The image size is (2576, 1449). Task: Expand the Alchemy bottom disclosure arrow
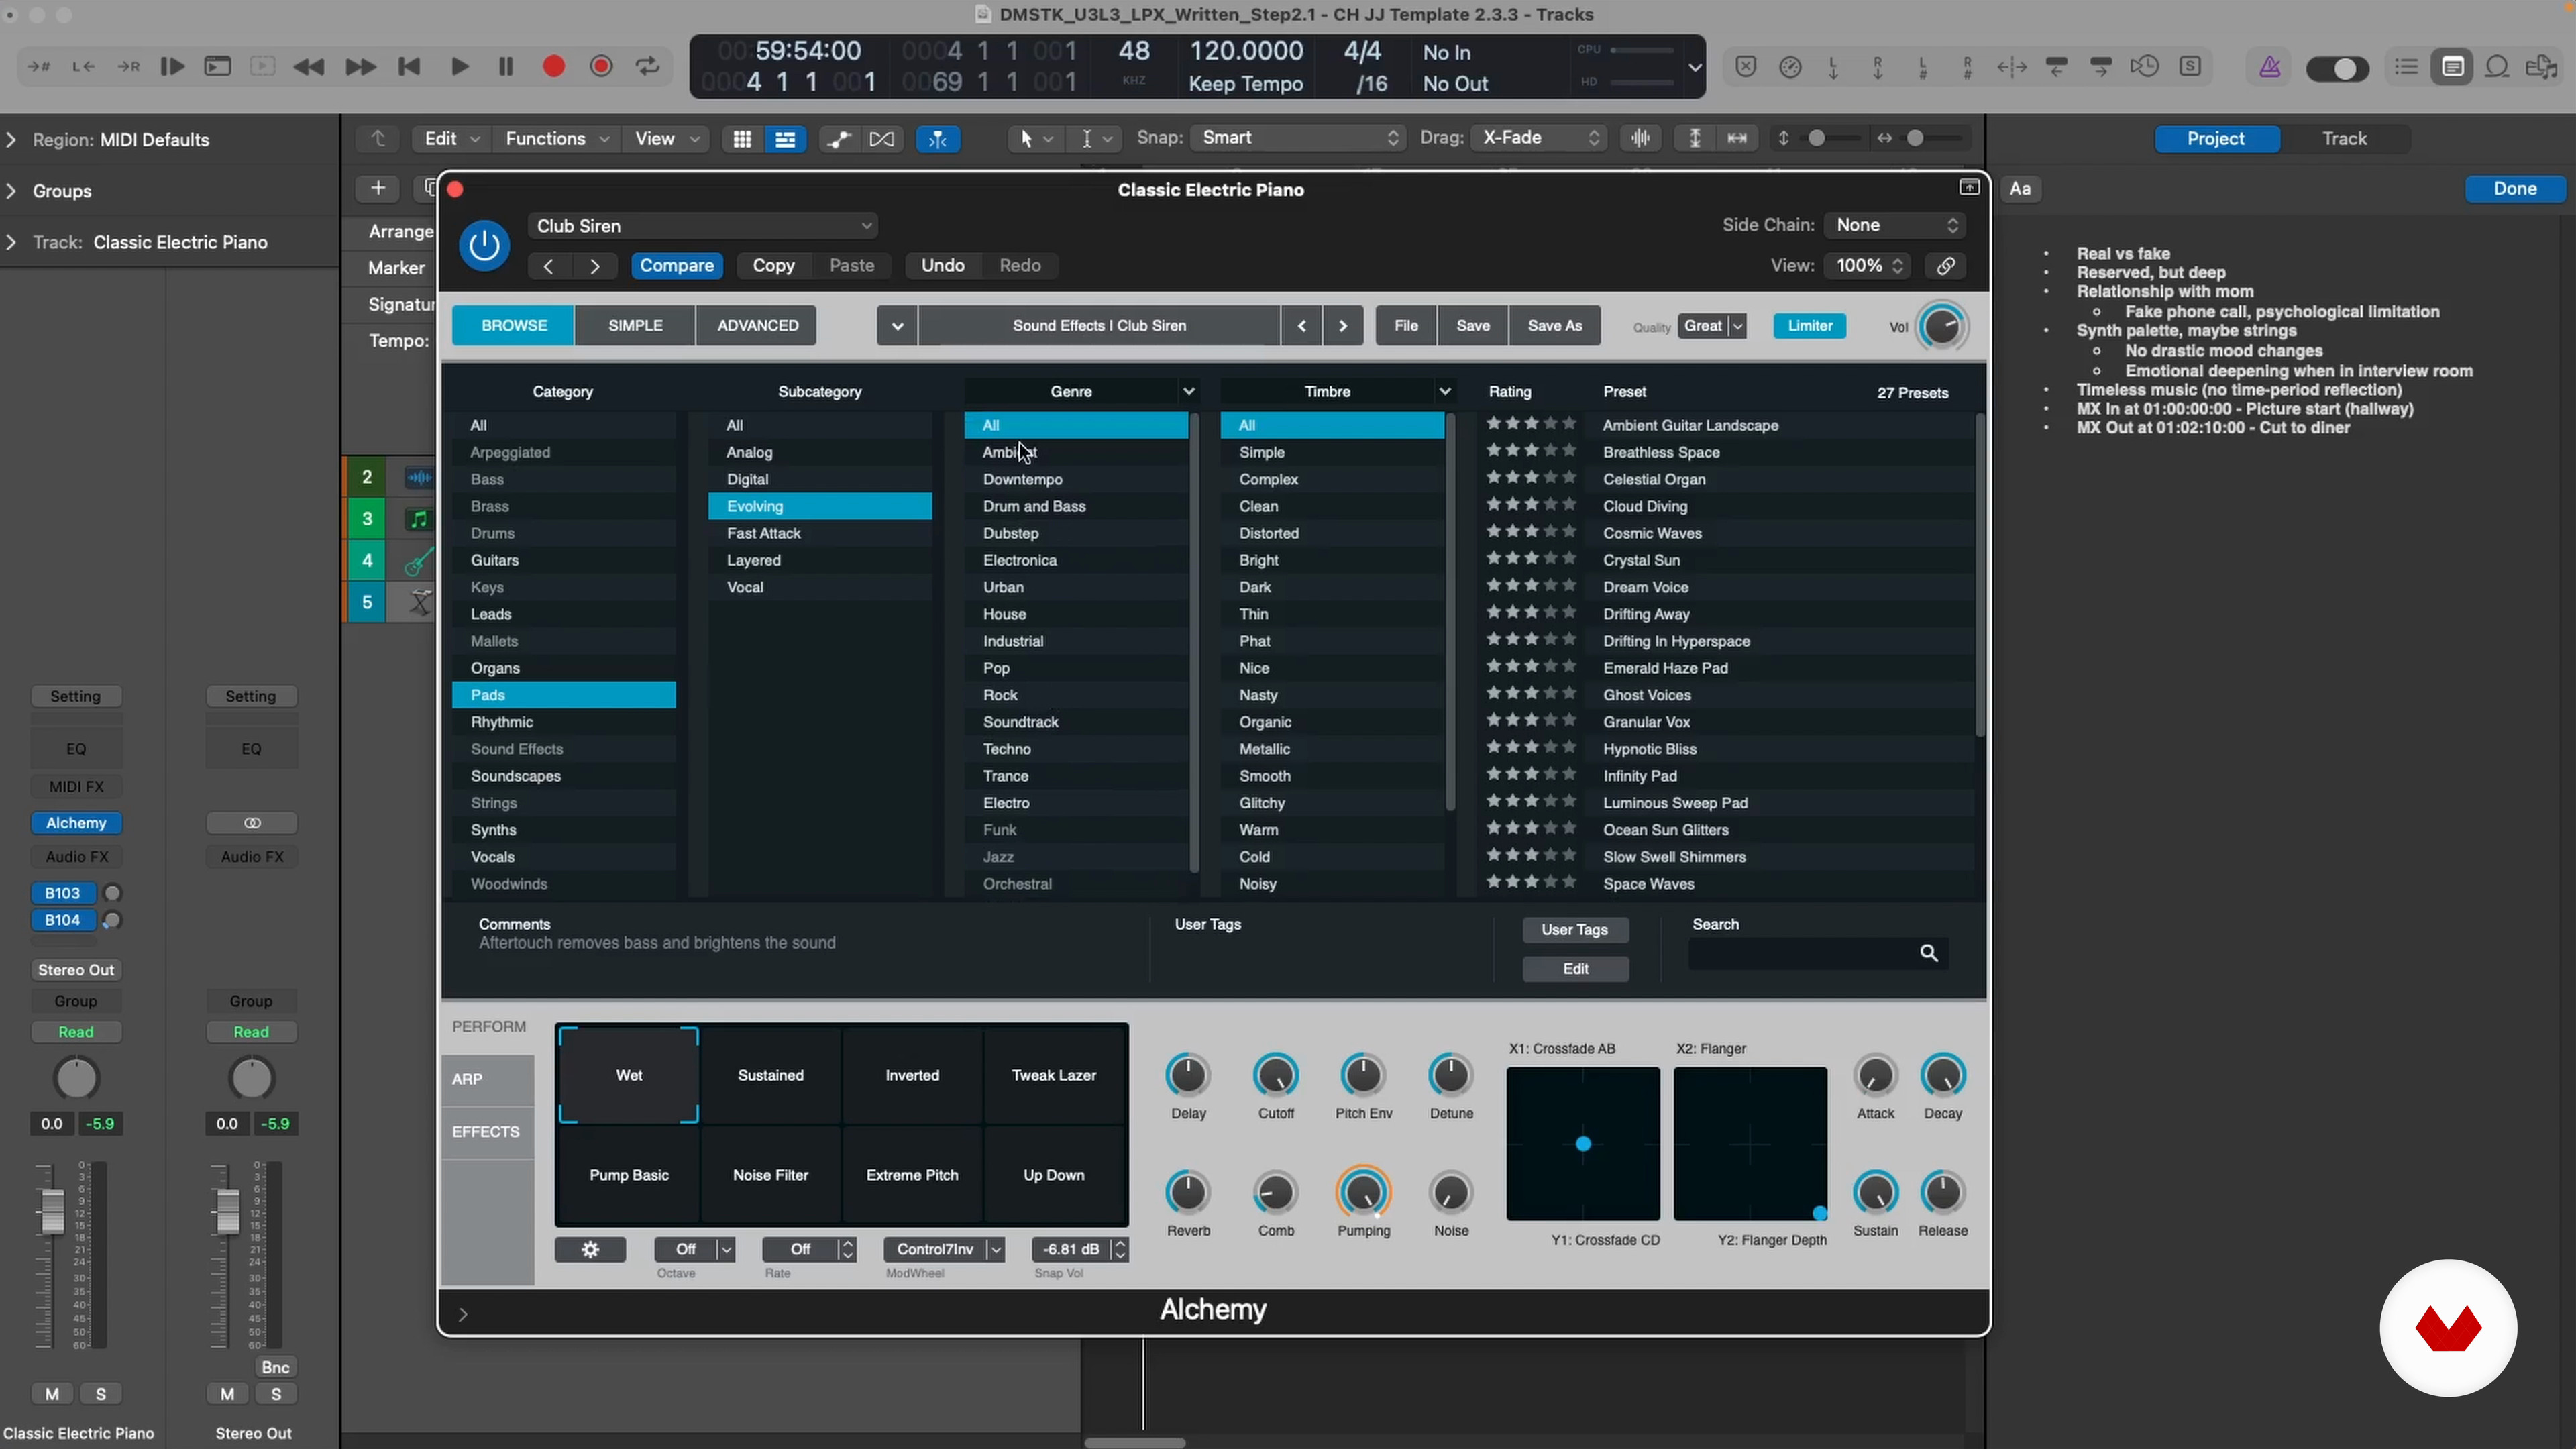(x=463, y=1314)
